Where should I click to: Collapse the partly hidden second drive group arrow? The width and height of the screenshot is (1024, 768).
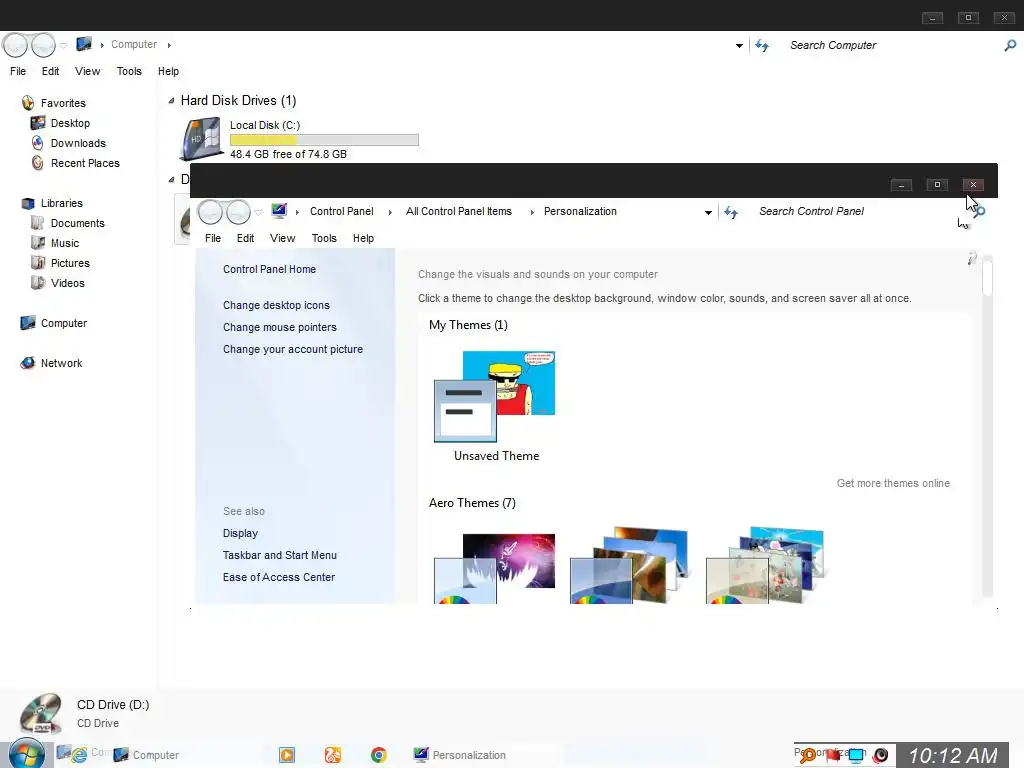[x=171, y=180]
